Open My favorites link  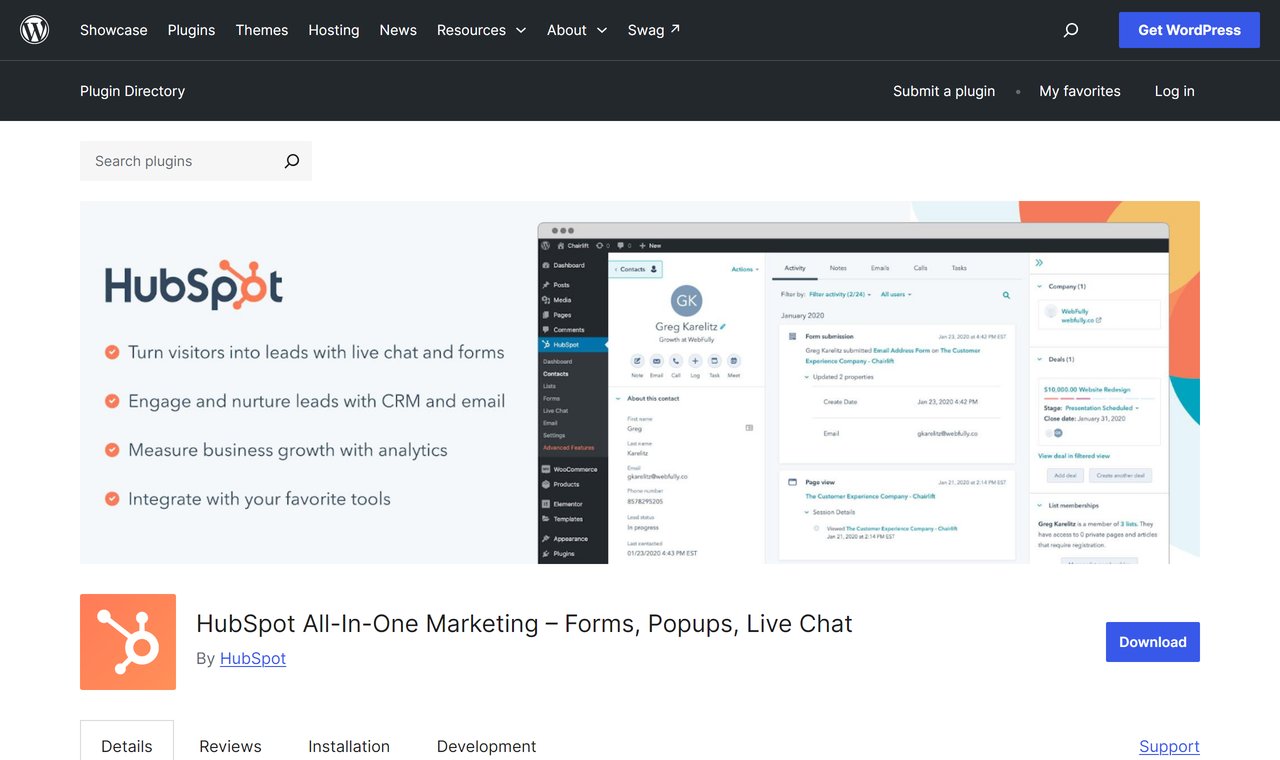point(1080,91)
